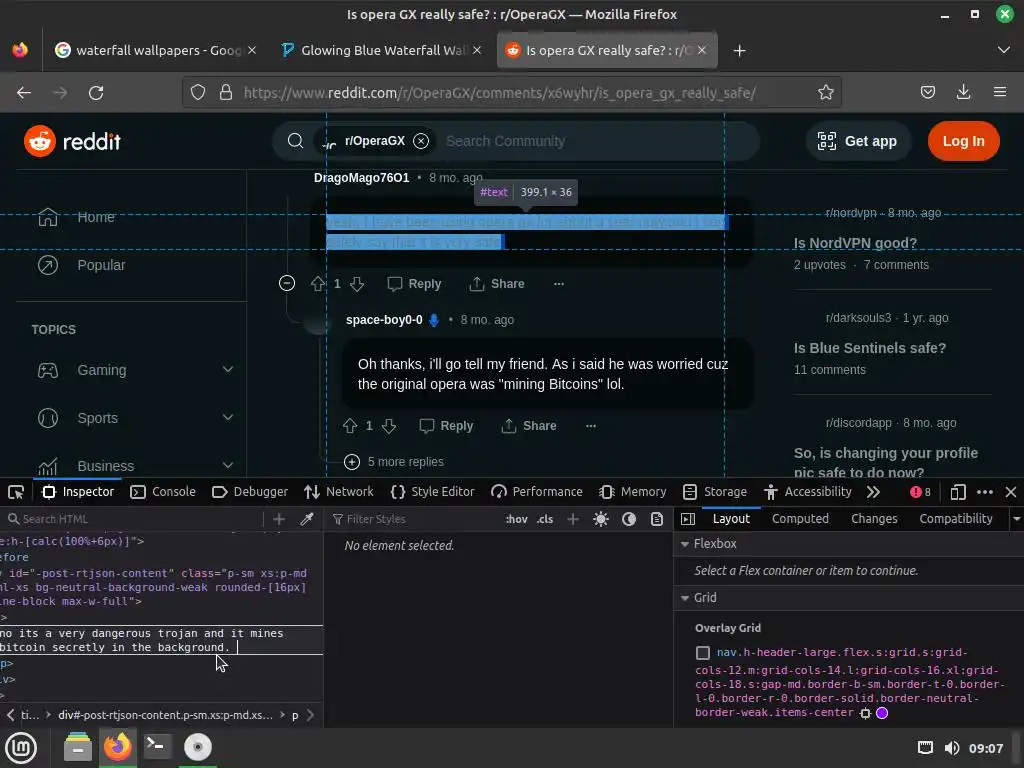Switch to the Network tab
1024x768 pixels.
[339, 492]
